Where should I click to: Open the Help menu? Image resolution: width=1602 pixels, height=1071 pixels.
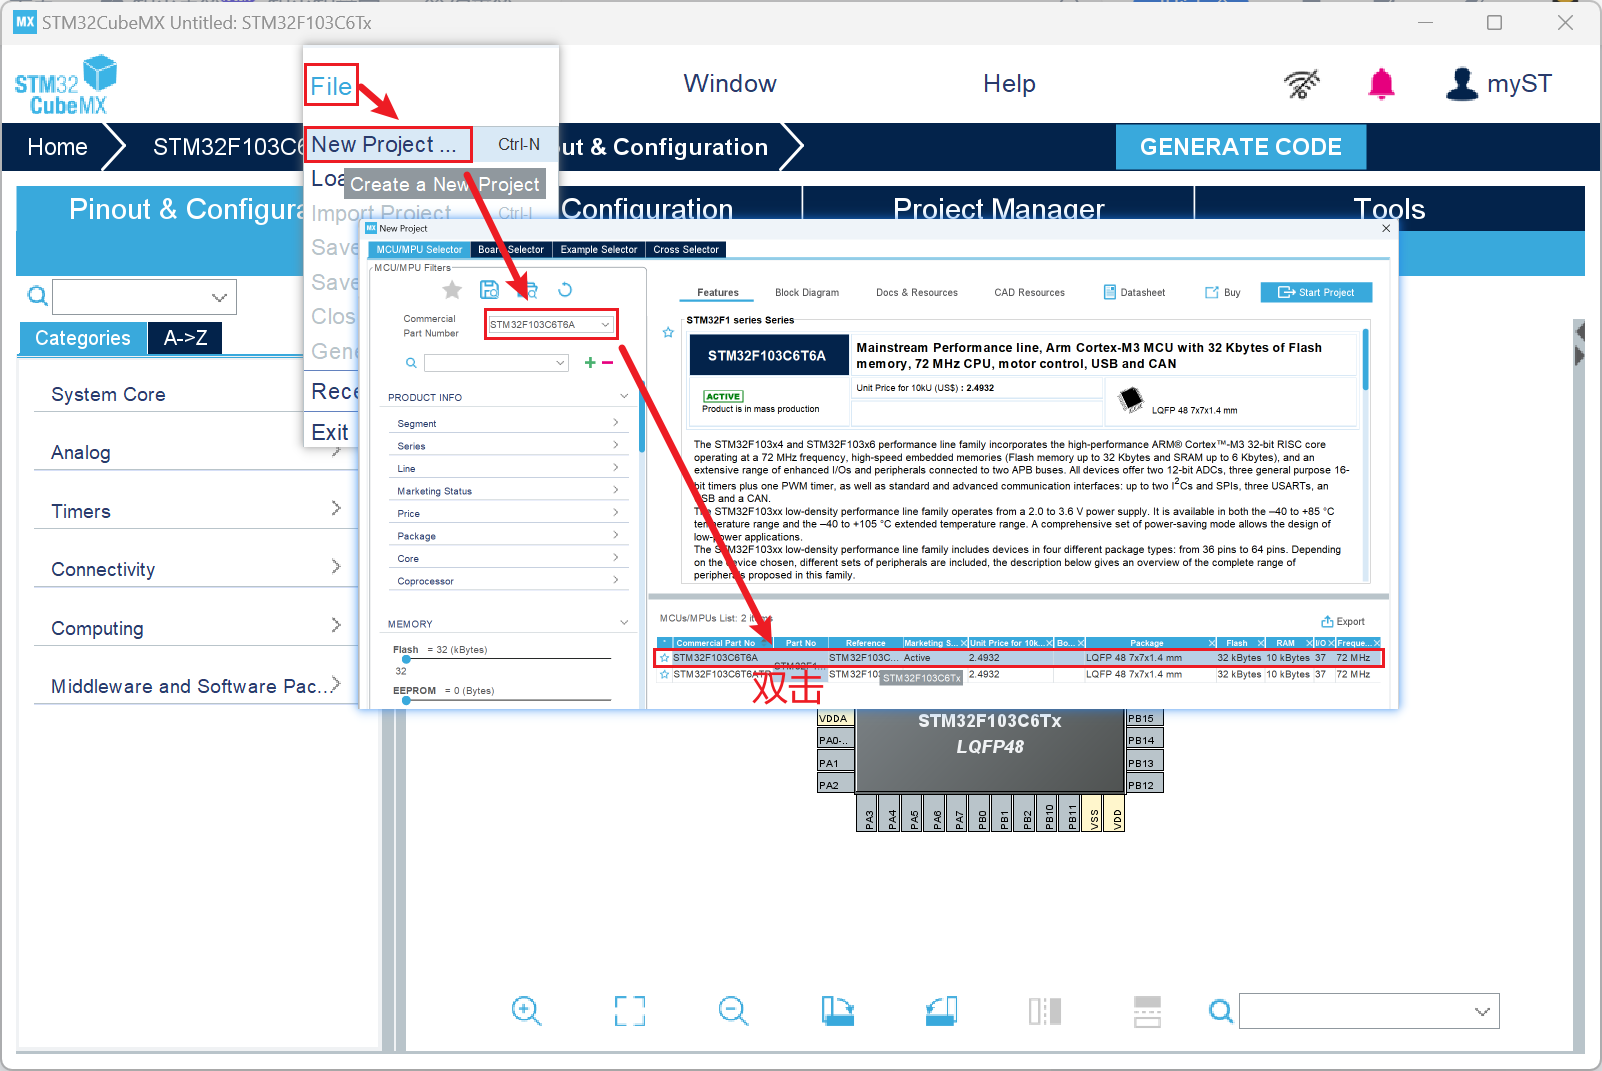(x=1009, y=84)
